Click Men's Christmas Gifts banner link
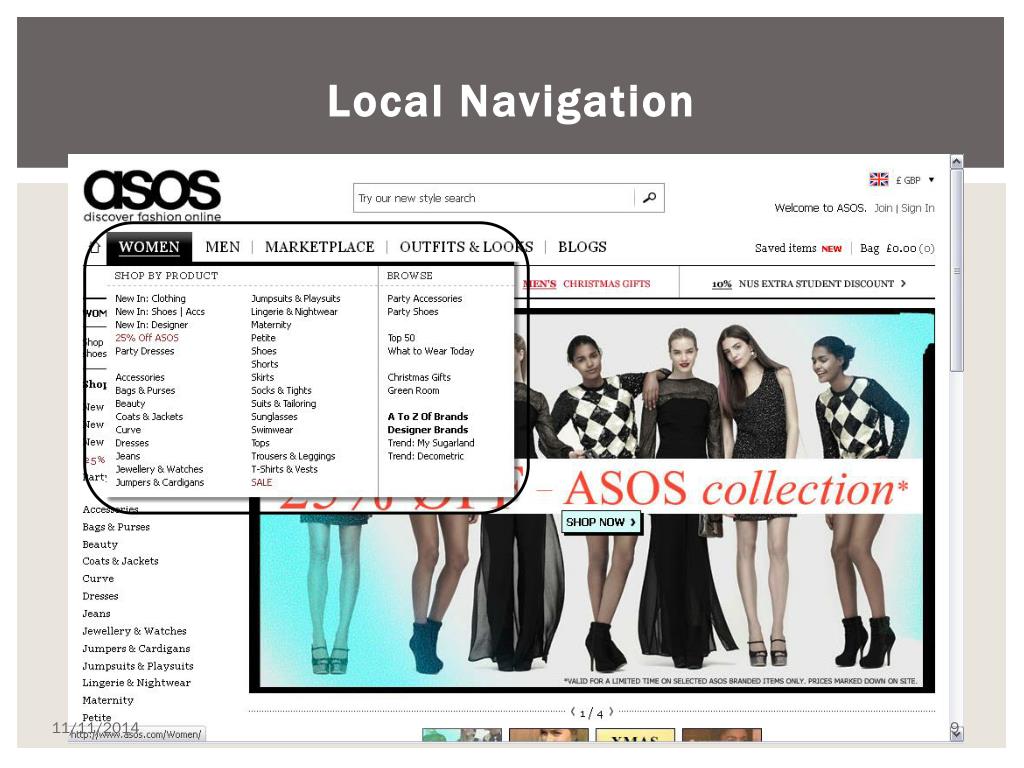The image size is (1024, 768). click(x=586, y=283)
